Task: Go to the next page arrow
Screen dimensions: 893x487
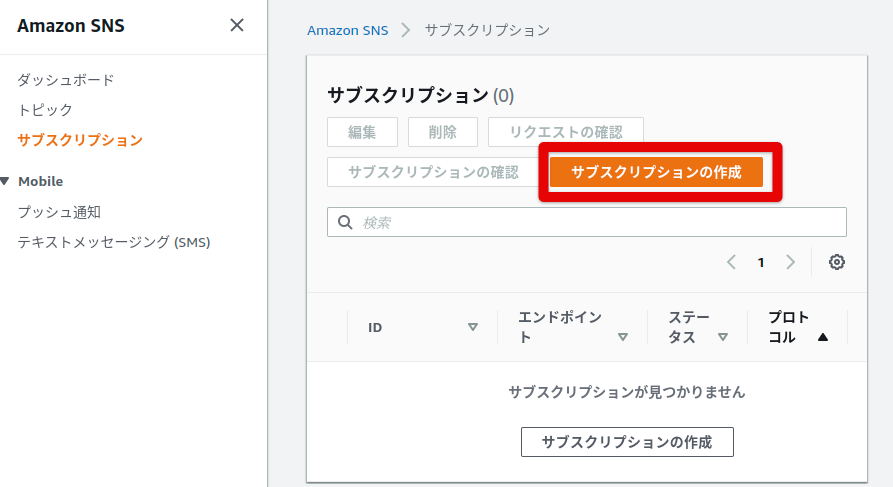Action: point(790,262)
